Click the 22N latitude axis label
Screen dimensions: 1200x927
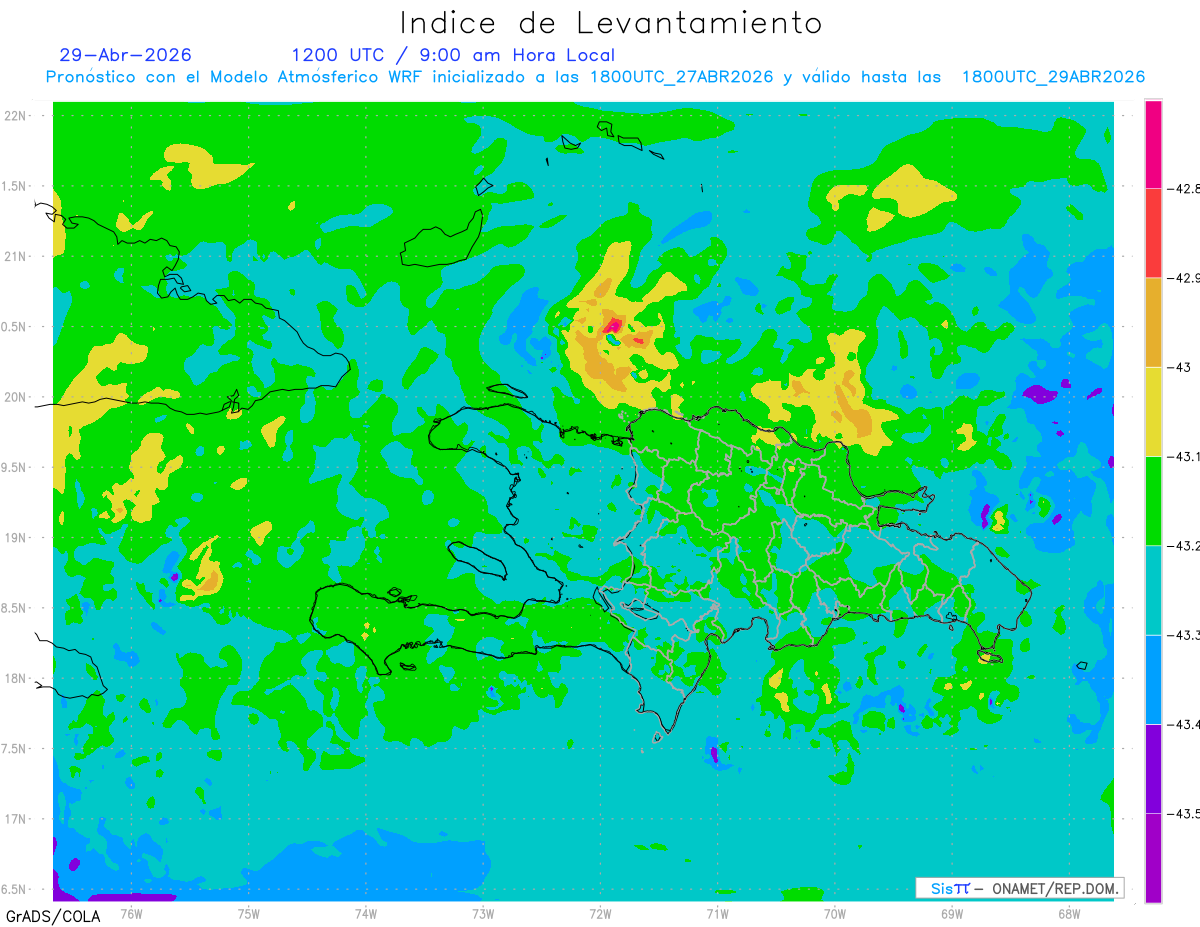pos(16,116)
